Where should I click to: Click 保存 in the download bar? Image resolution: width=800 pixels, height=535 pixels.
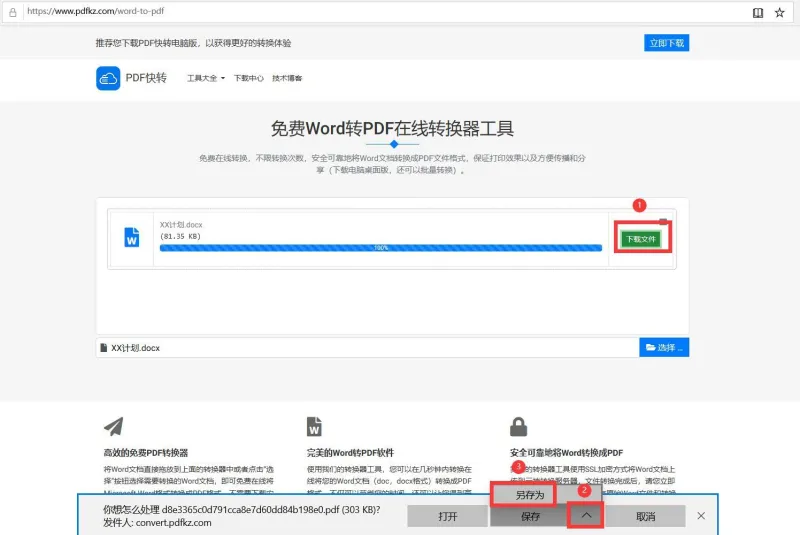(529, 517)
